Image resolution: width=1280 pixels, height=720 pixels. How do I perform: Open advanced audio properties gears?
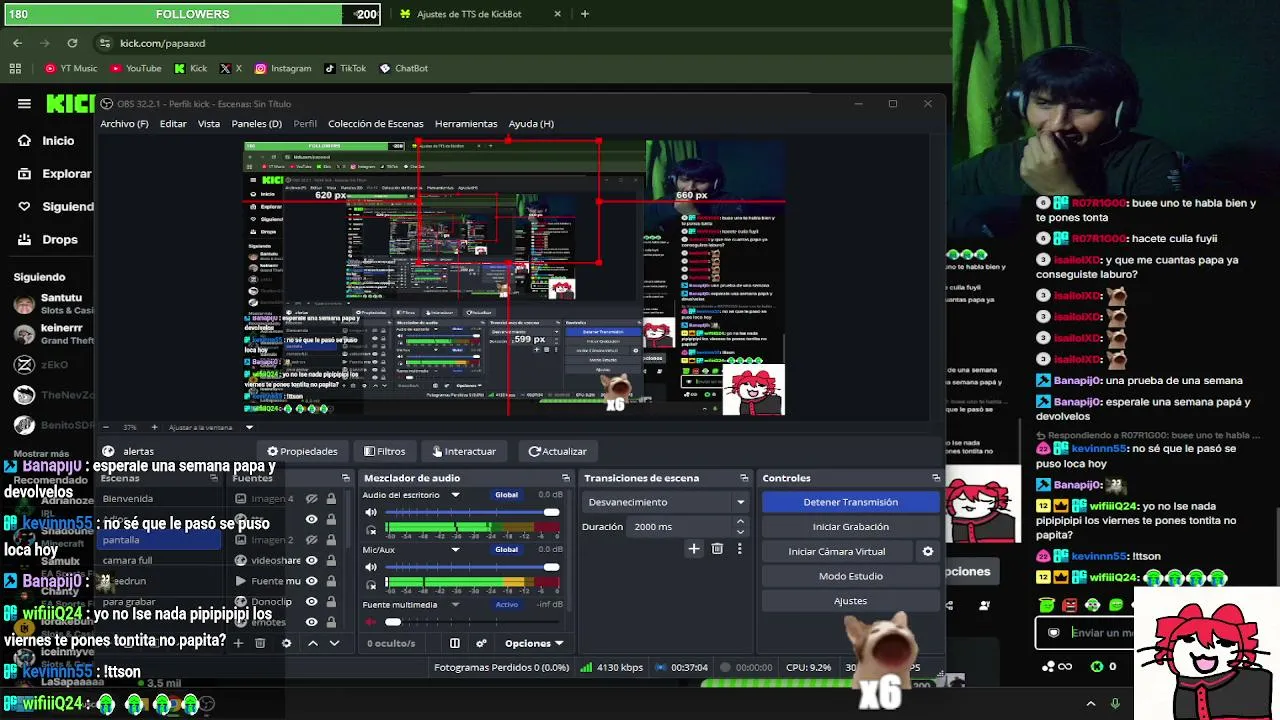pos(481,643)
